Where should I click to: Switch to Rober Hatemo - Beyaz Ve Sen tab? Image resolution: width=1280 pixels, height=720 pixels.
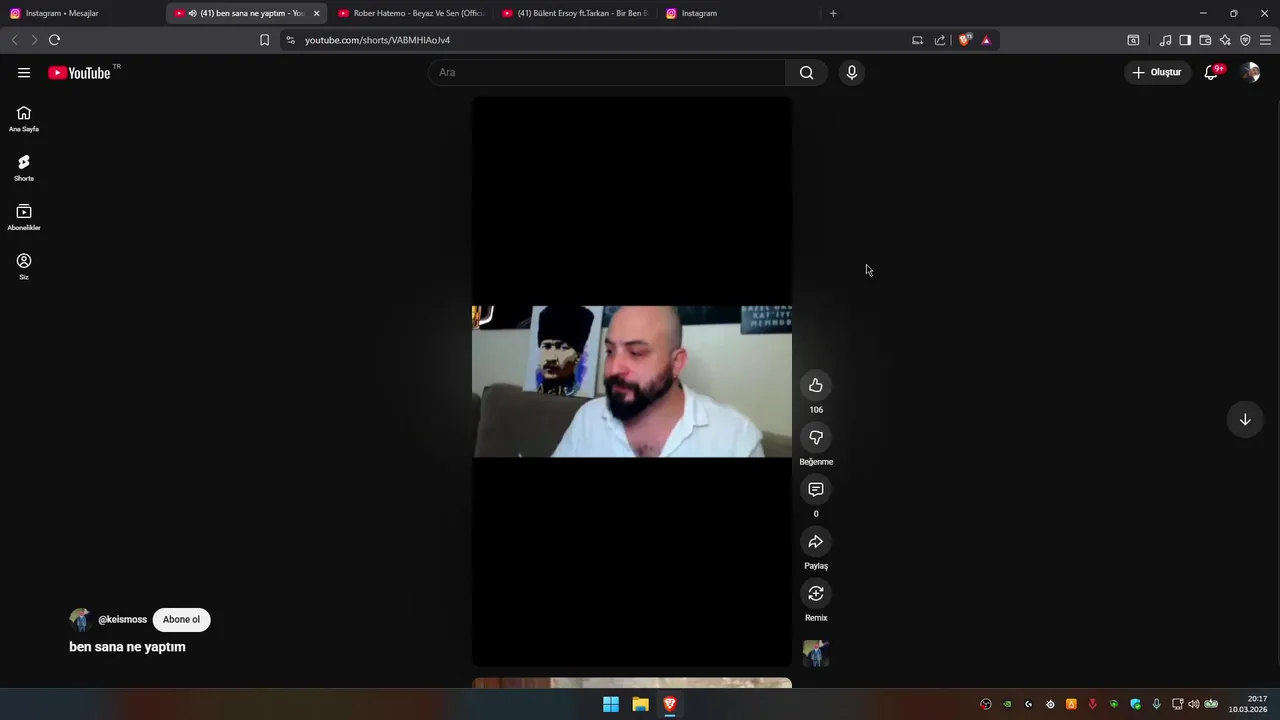click(411, 13)
